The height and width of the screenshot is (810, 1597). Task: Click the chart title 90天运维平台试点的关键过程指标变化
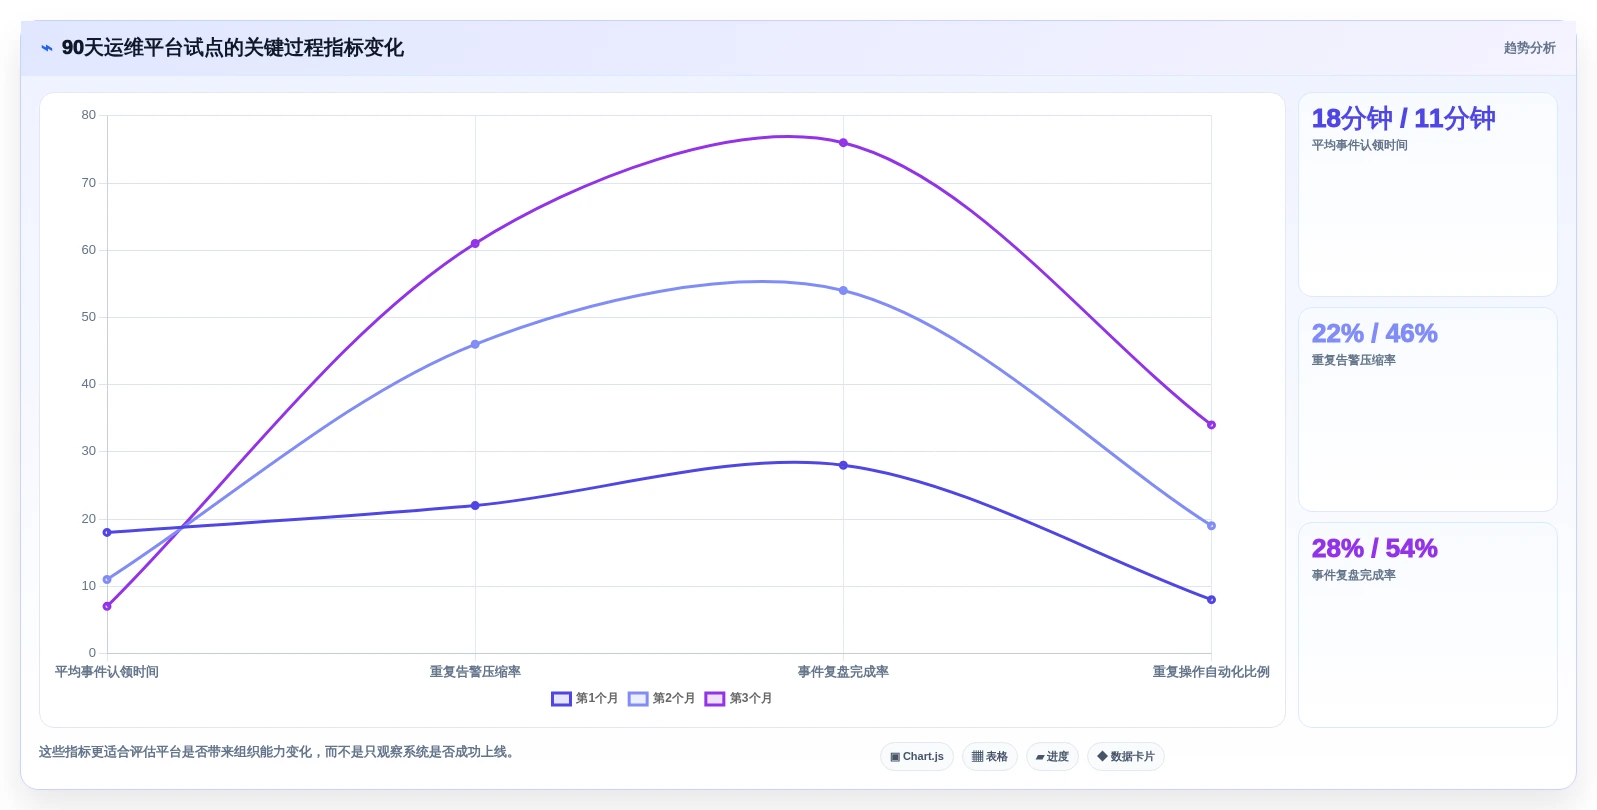(233, 48)
